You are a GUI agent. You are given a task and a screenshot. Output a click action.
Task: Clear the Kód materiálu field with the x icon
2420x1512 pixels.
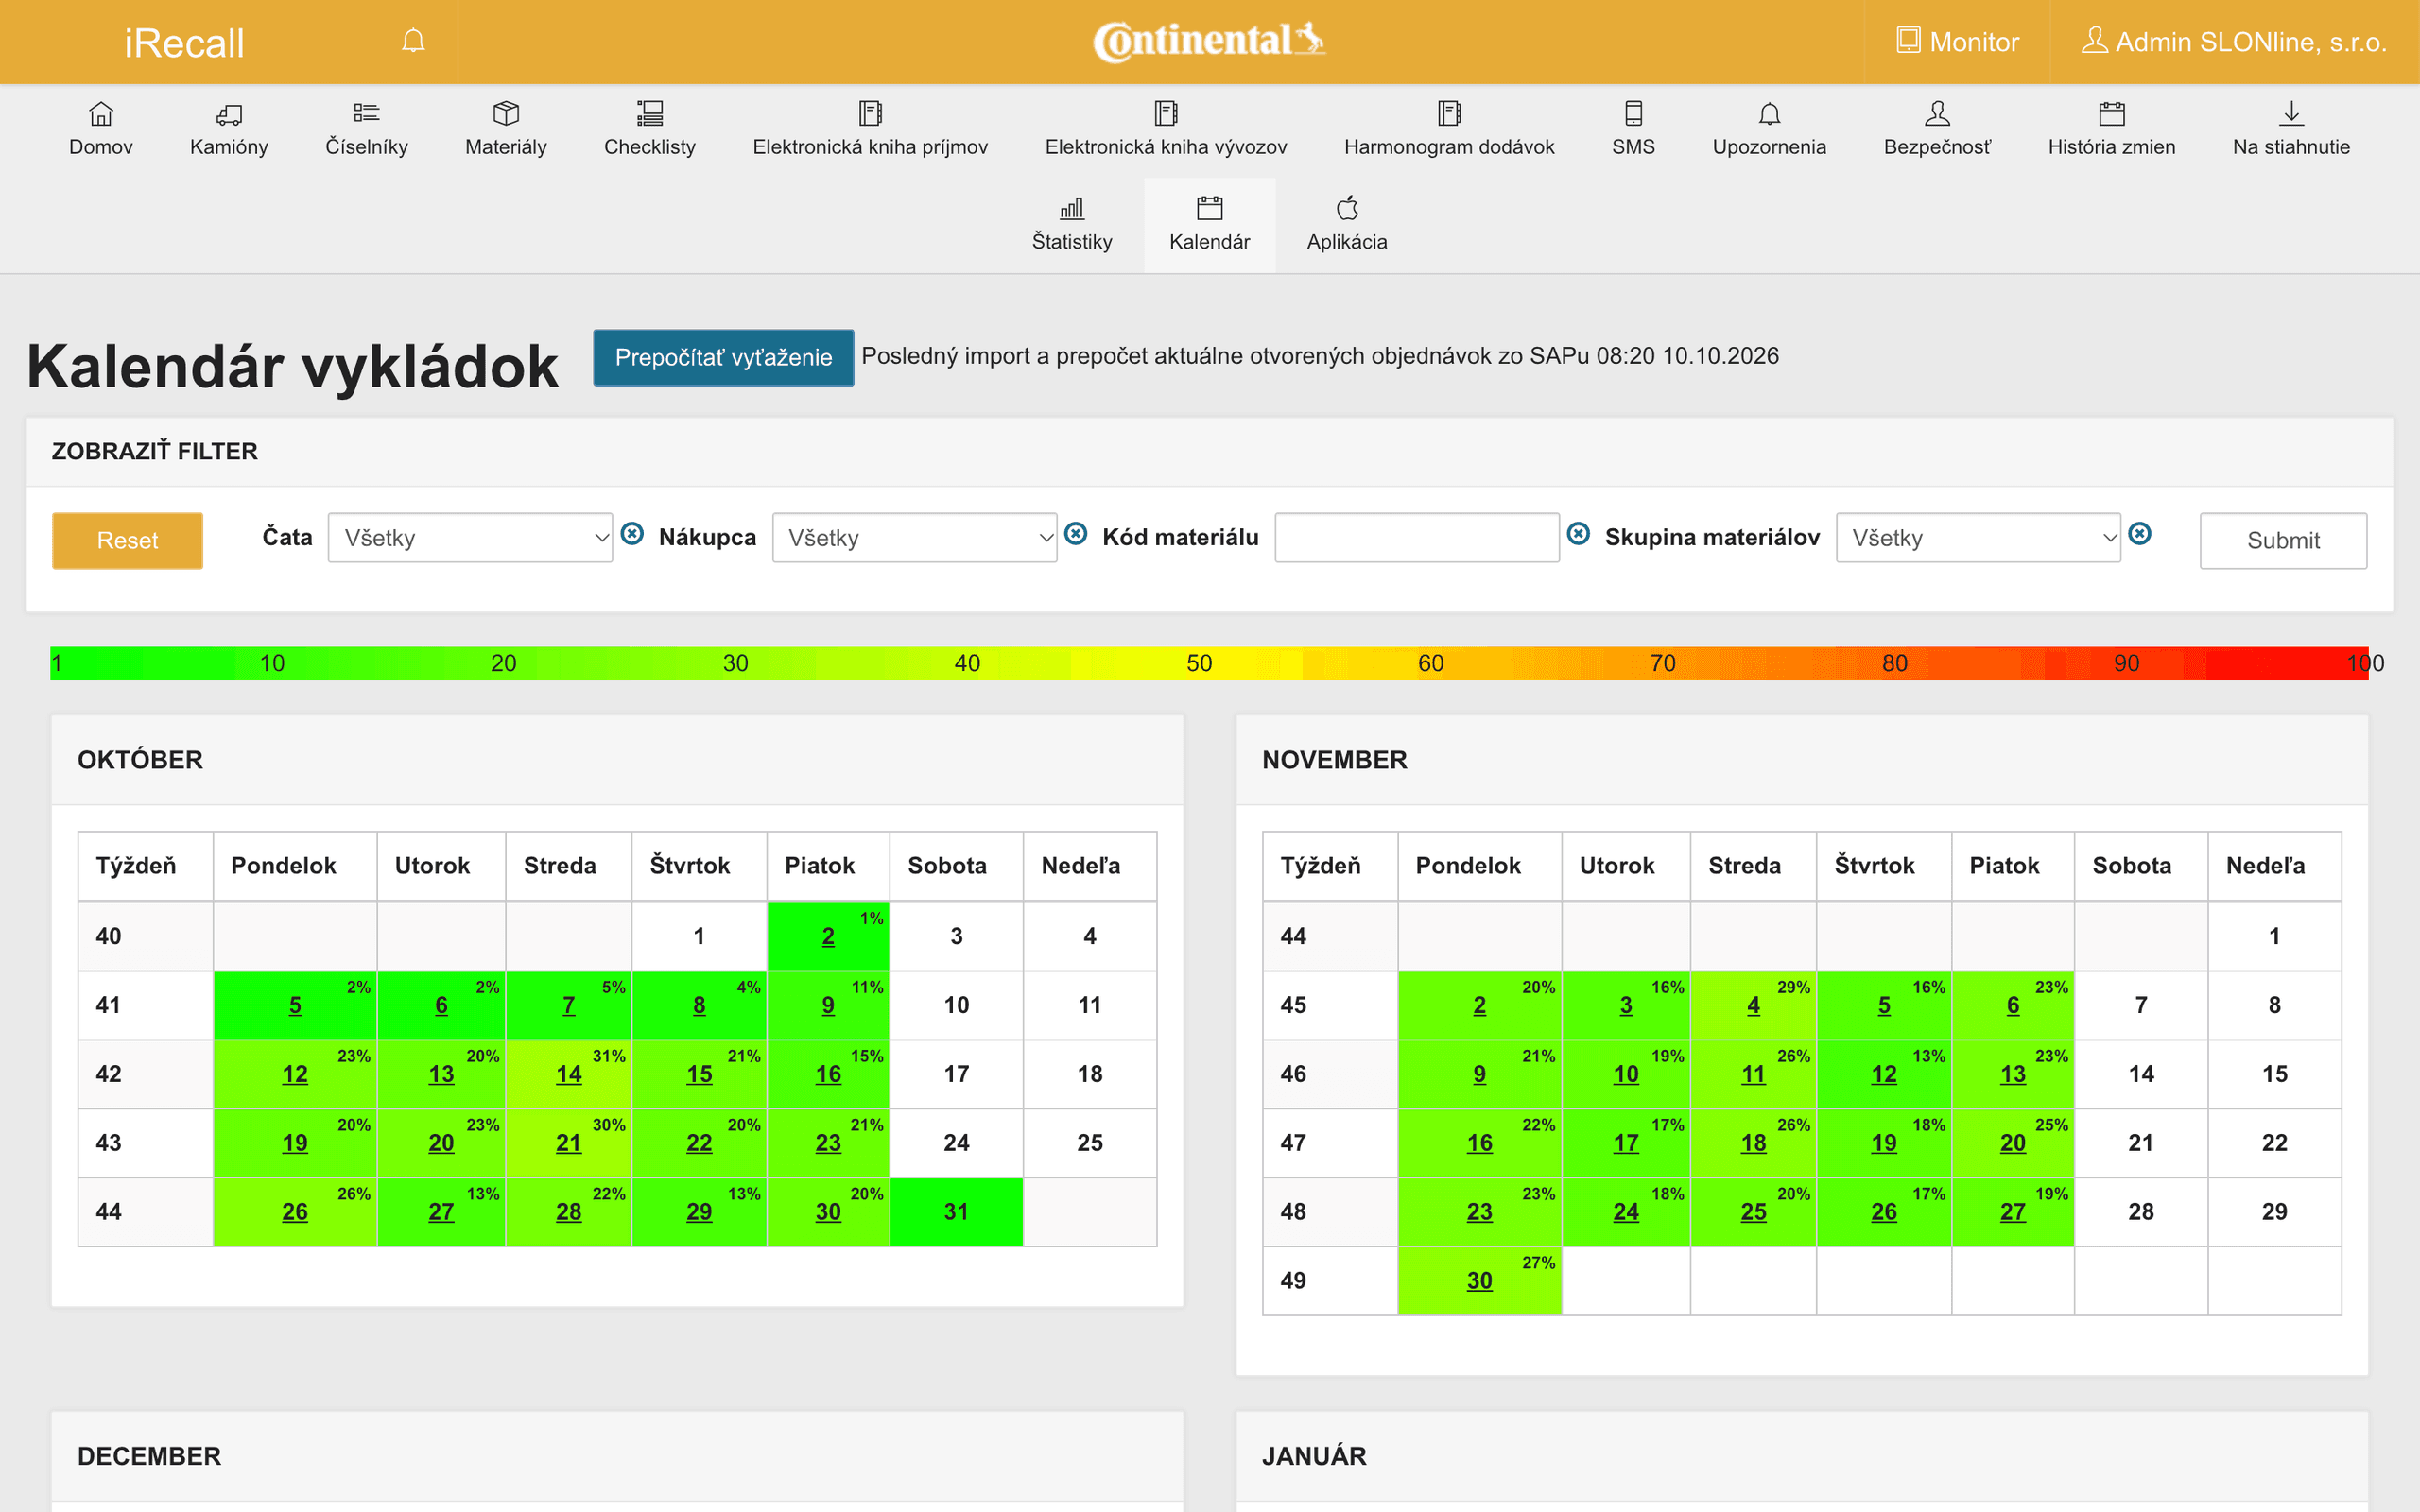(x=1578, y=534)
